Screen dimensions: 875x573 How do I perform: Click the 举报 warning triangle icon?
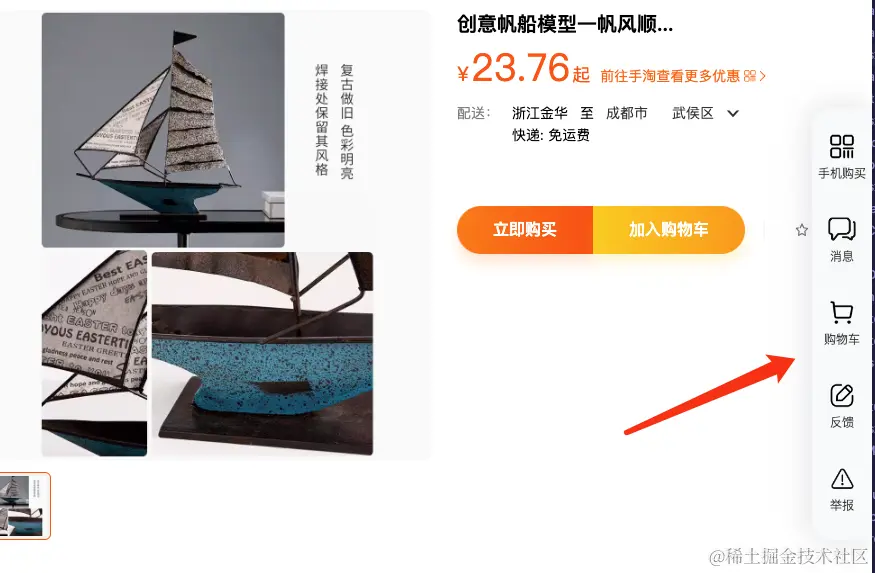coord(842,479)
